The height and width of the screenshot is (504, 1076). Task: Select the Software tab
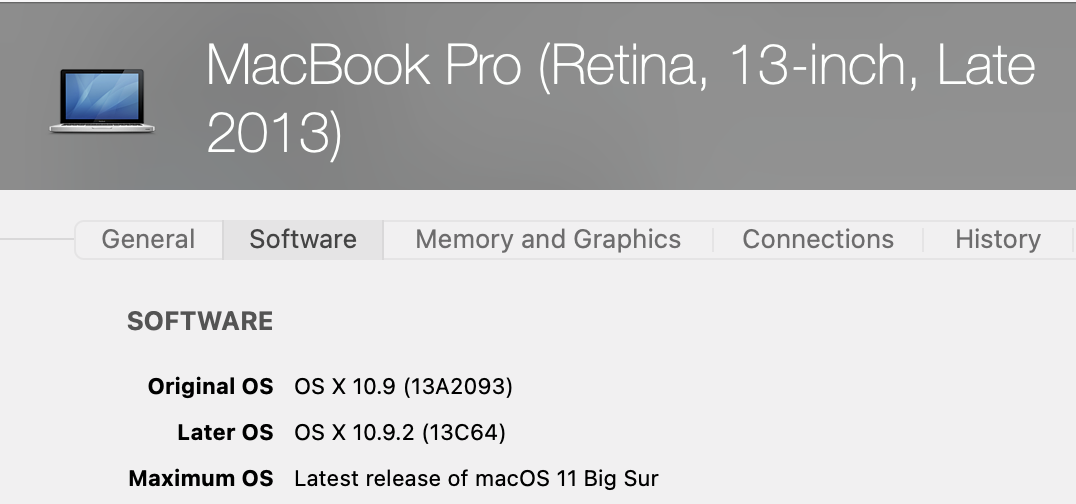point(303,240)
